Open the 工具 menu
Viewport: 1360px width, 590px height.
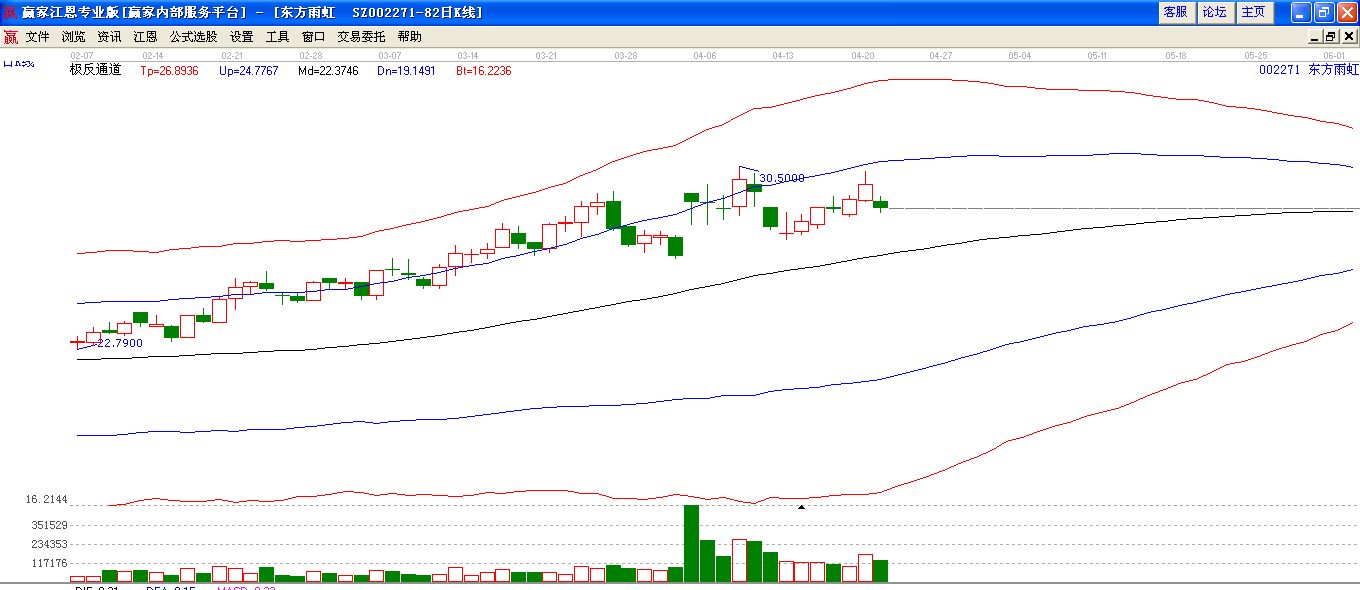click(278, 37)
